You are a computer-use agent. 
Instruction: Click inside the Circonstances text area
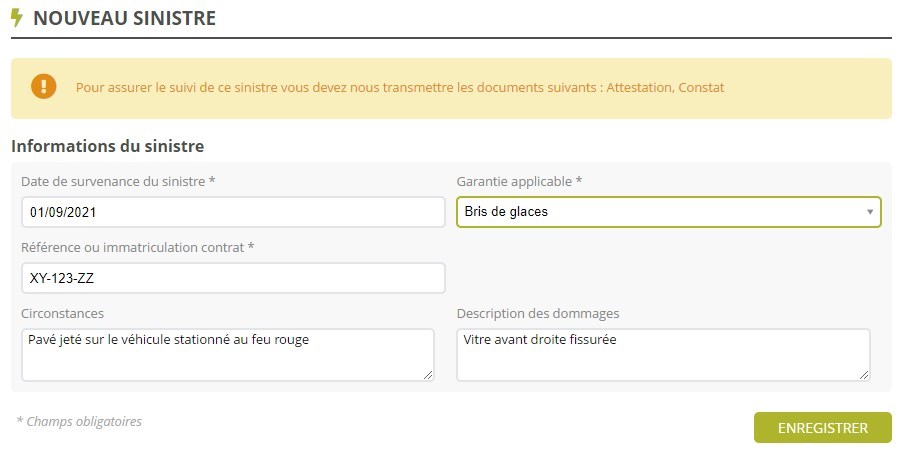coord(227,354)
